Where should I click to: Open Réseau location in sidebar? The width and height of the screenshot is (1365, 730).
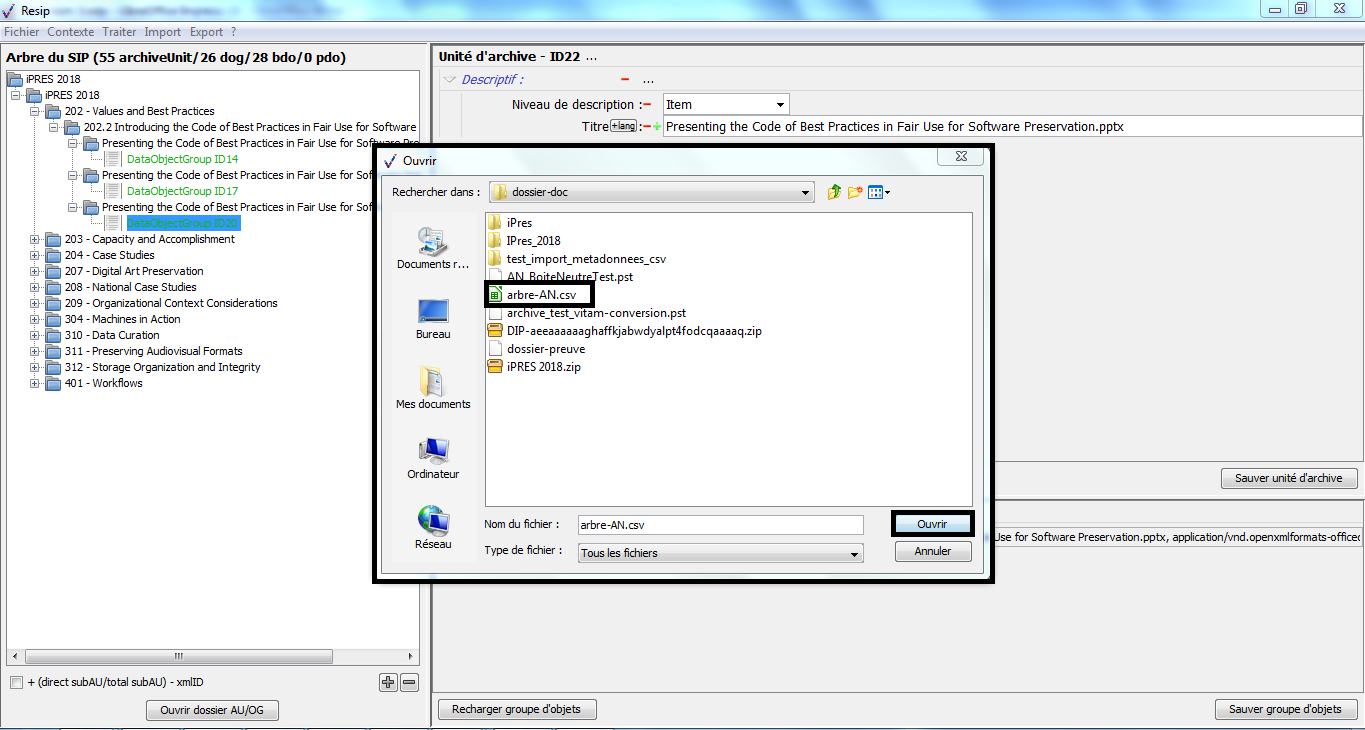pyautogui.click(x=433, y=528)
